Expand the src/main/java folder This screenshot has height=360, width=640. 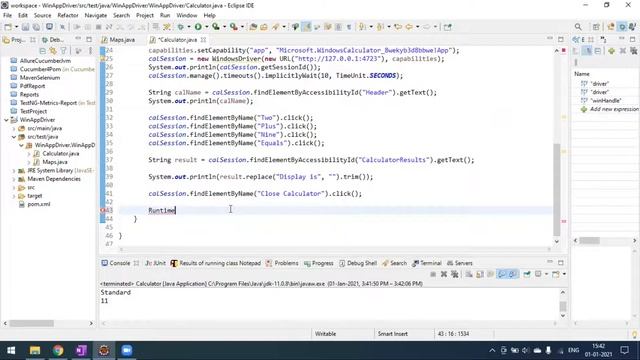point(14,129)
